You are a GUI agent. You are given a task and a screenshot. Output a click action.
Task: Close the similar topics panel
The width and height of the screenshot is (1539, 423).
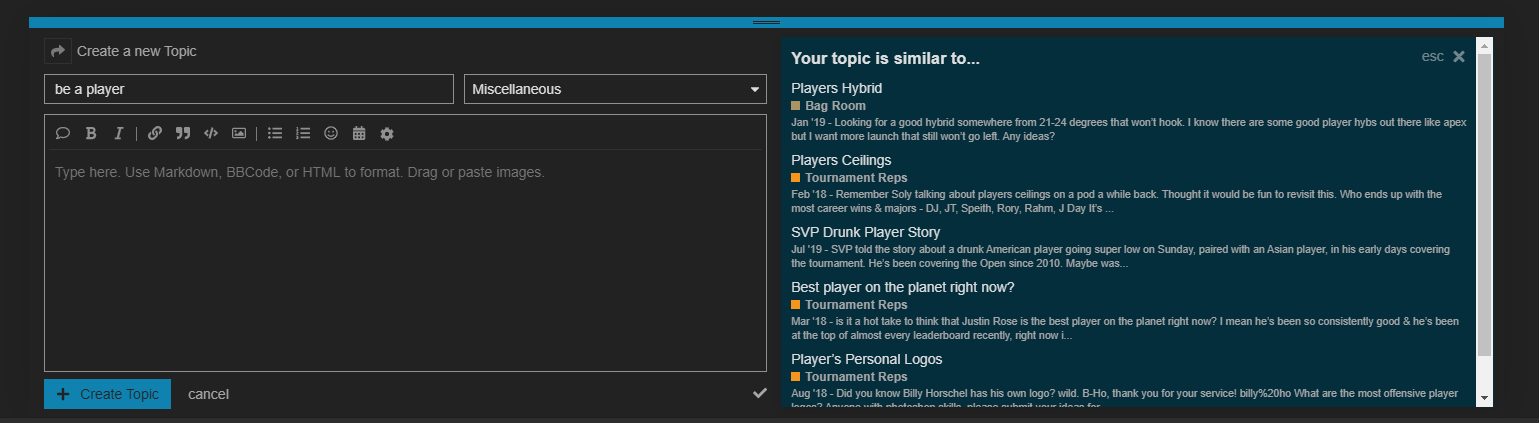[x=1459, y=57]
